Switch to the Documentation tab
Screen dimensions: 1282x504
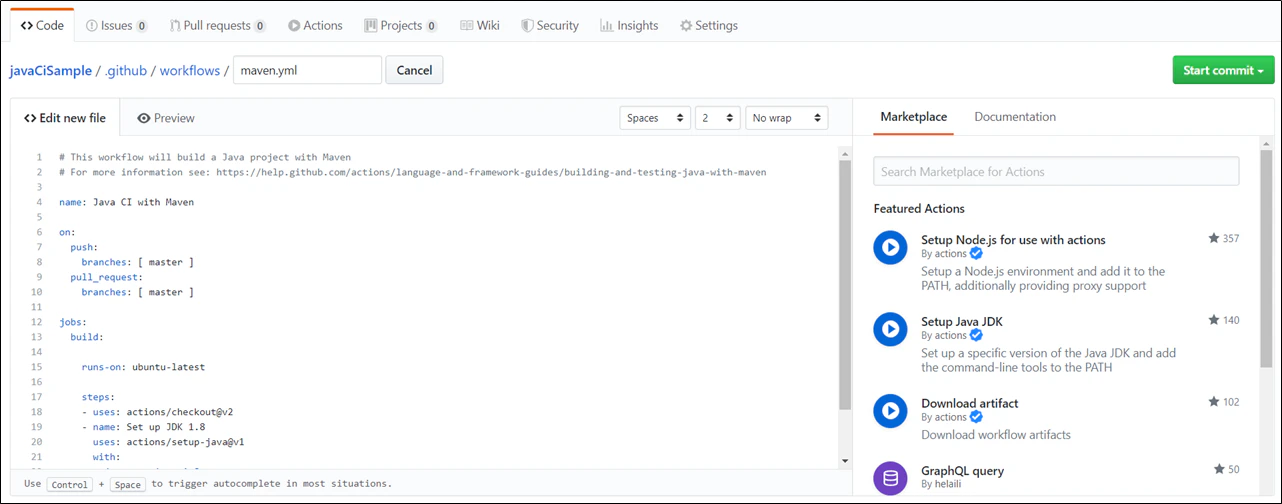1015,117
